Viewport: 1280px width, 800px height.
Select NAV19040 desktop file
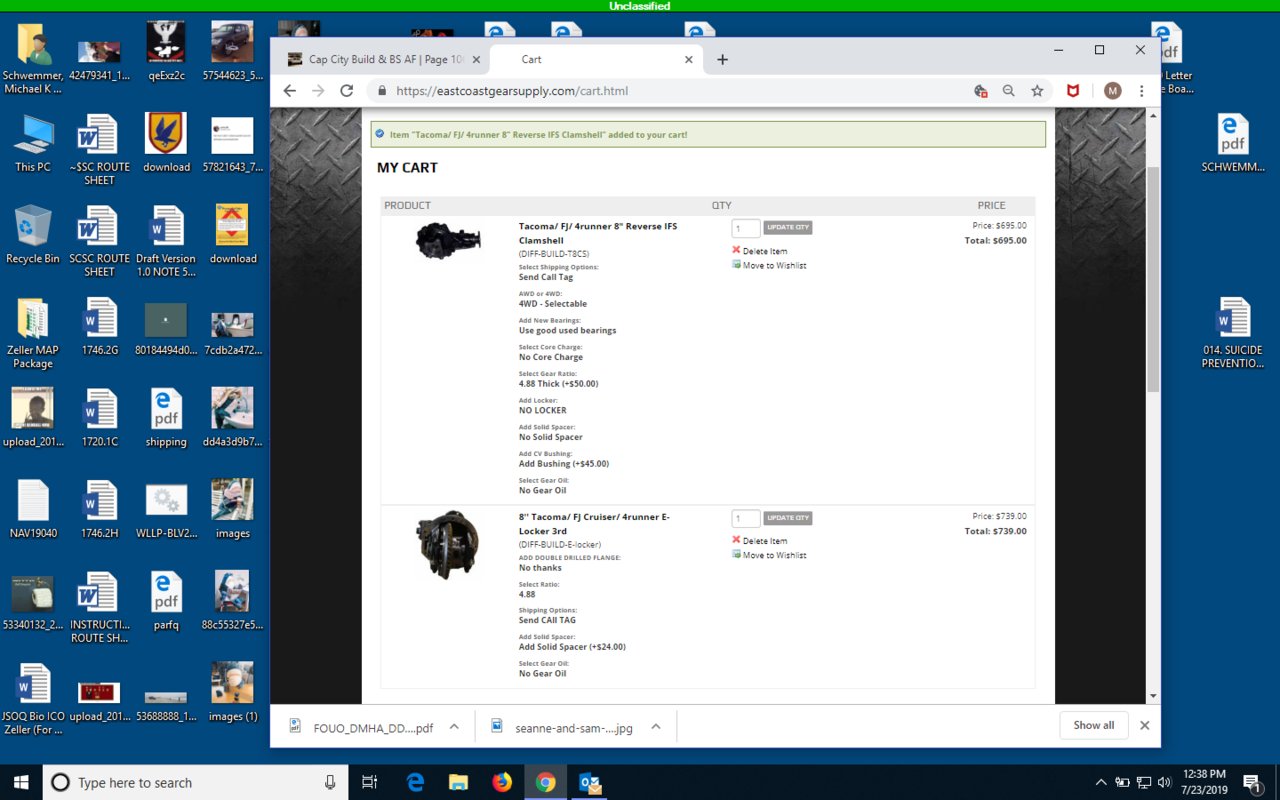33,509
